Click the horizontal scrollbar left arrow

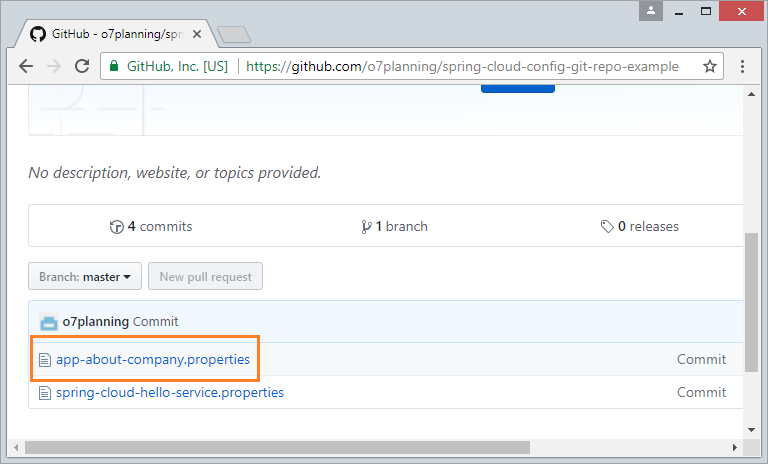click(x=17, y=447)
